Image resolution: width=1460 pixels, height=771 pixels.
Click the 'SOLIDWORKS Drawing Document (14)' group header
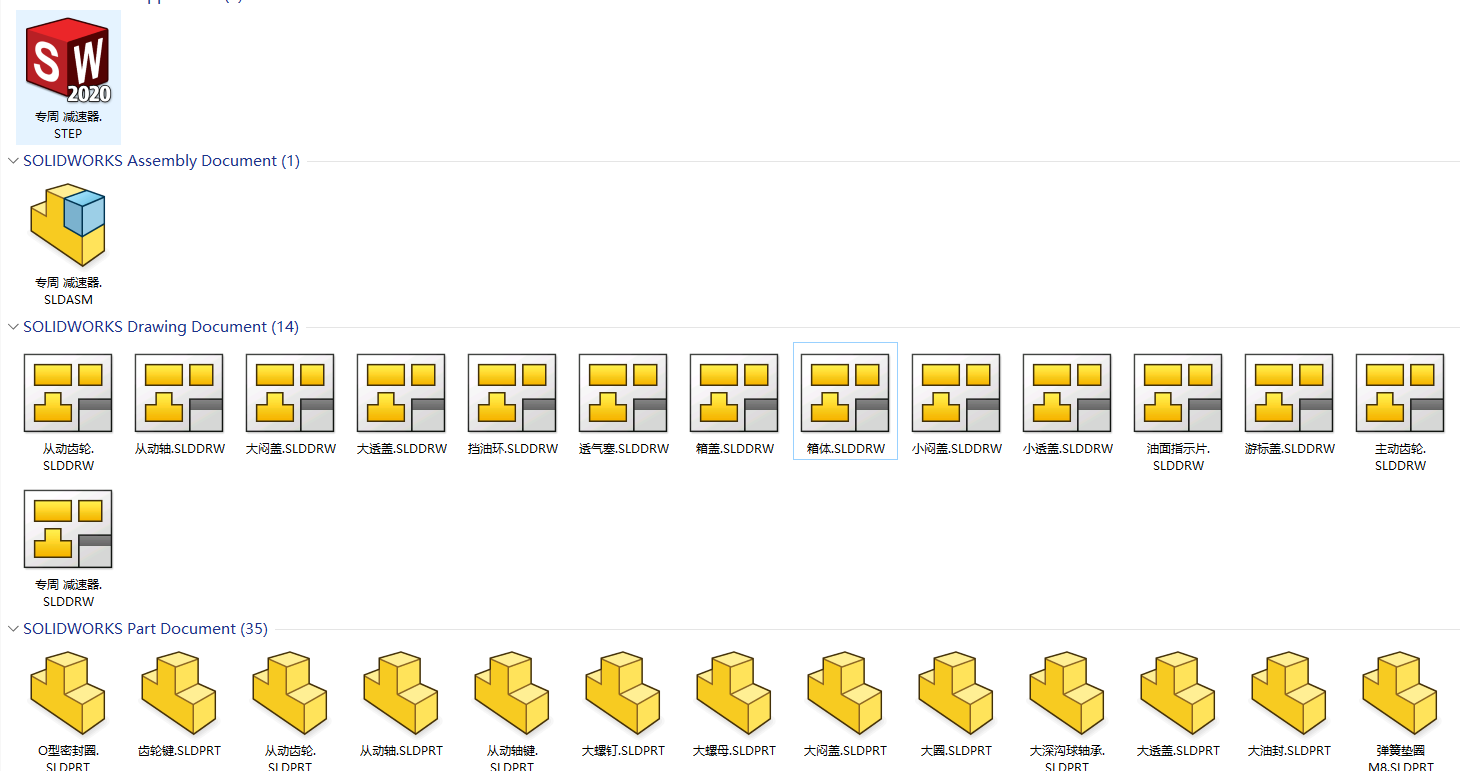161,327
